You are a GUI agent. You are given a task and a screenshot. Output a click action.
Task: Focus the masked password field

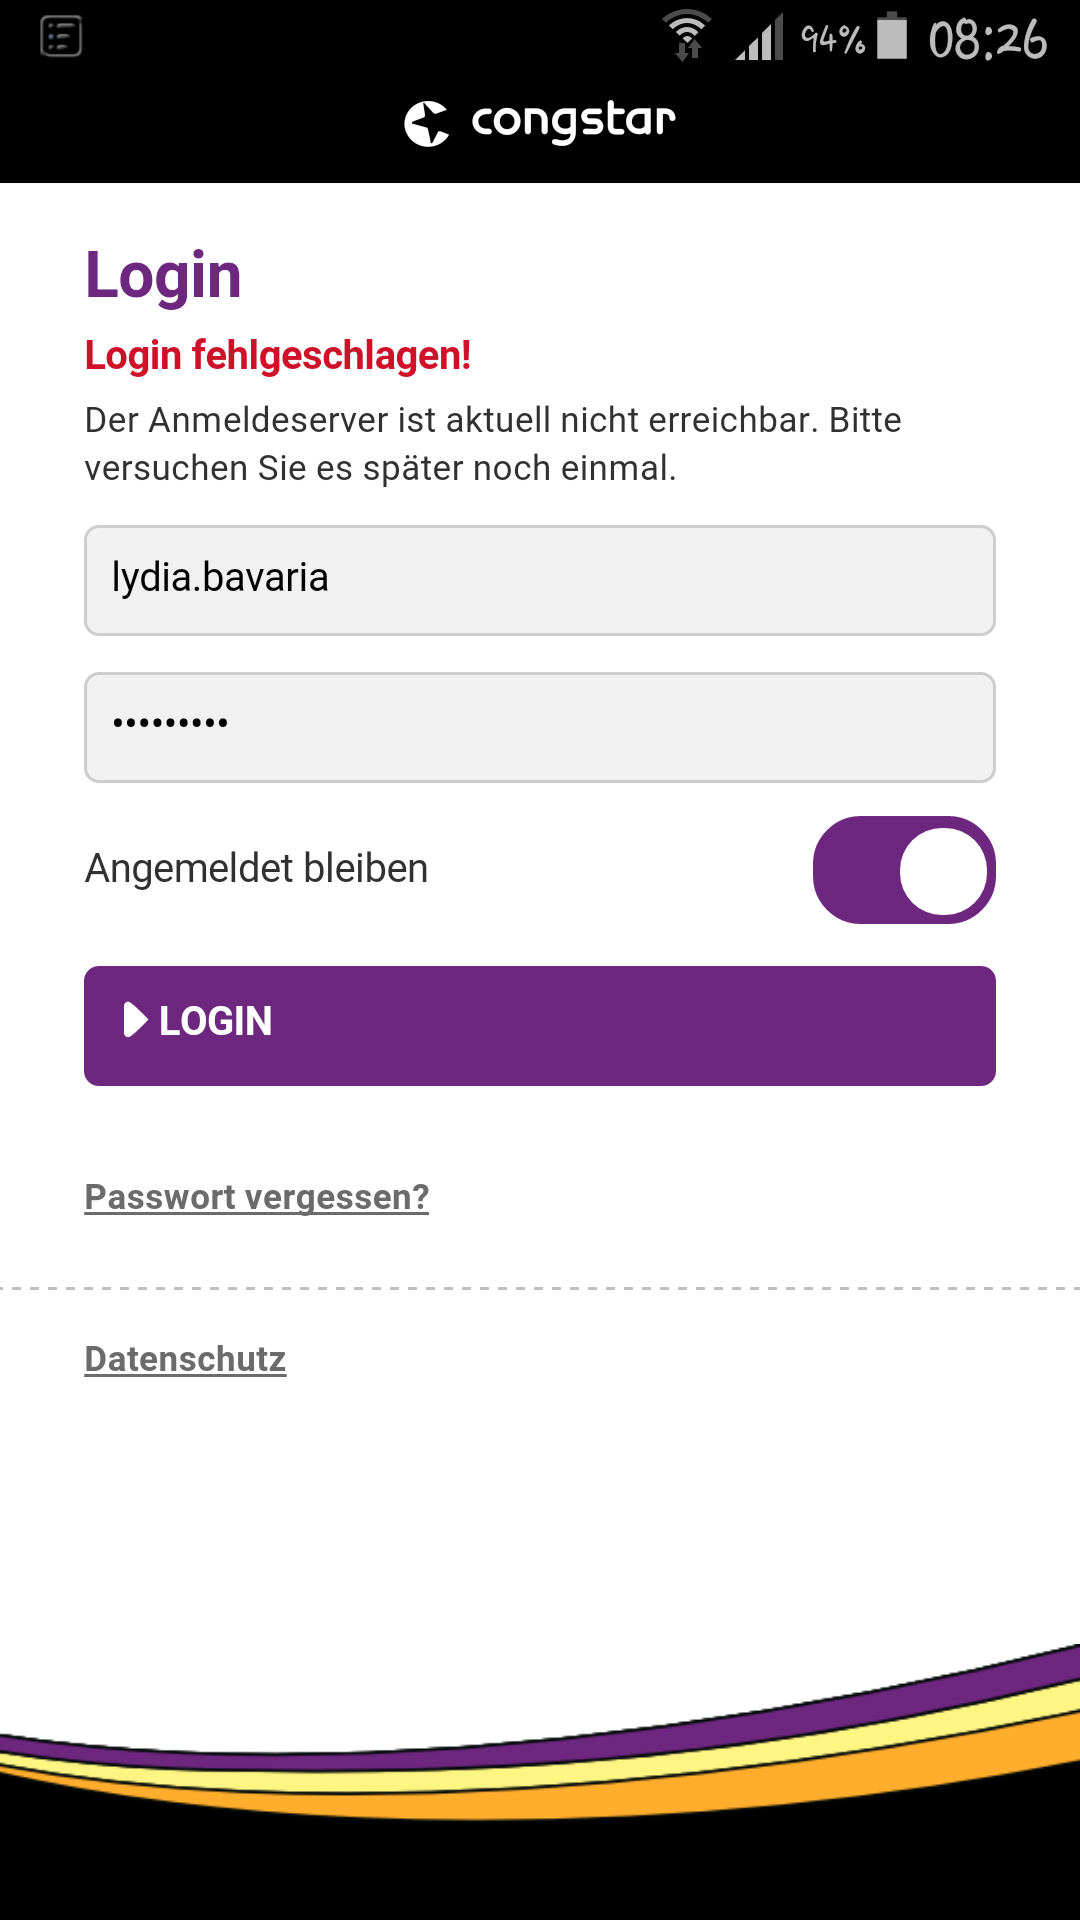tap(540, 727)
